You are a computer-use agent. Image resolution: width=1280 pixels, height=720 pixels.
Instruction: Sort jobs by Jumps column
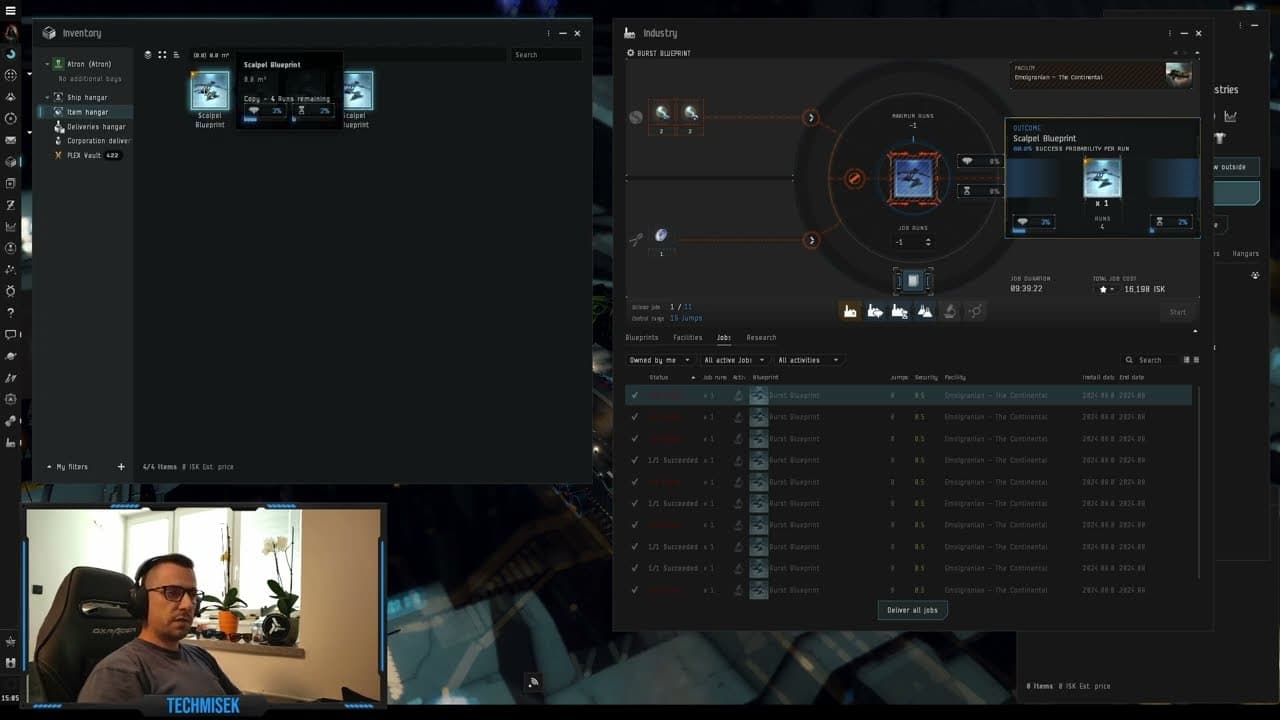tap(899, 377)
